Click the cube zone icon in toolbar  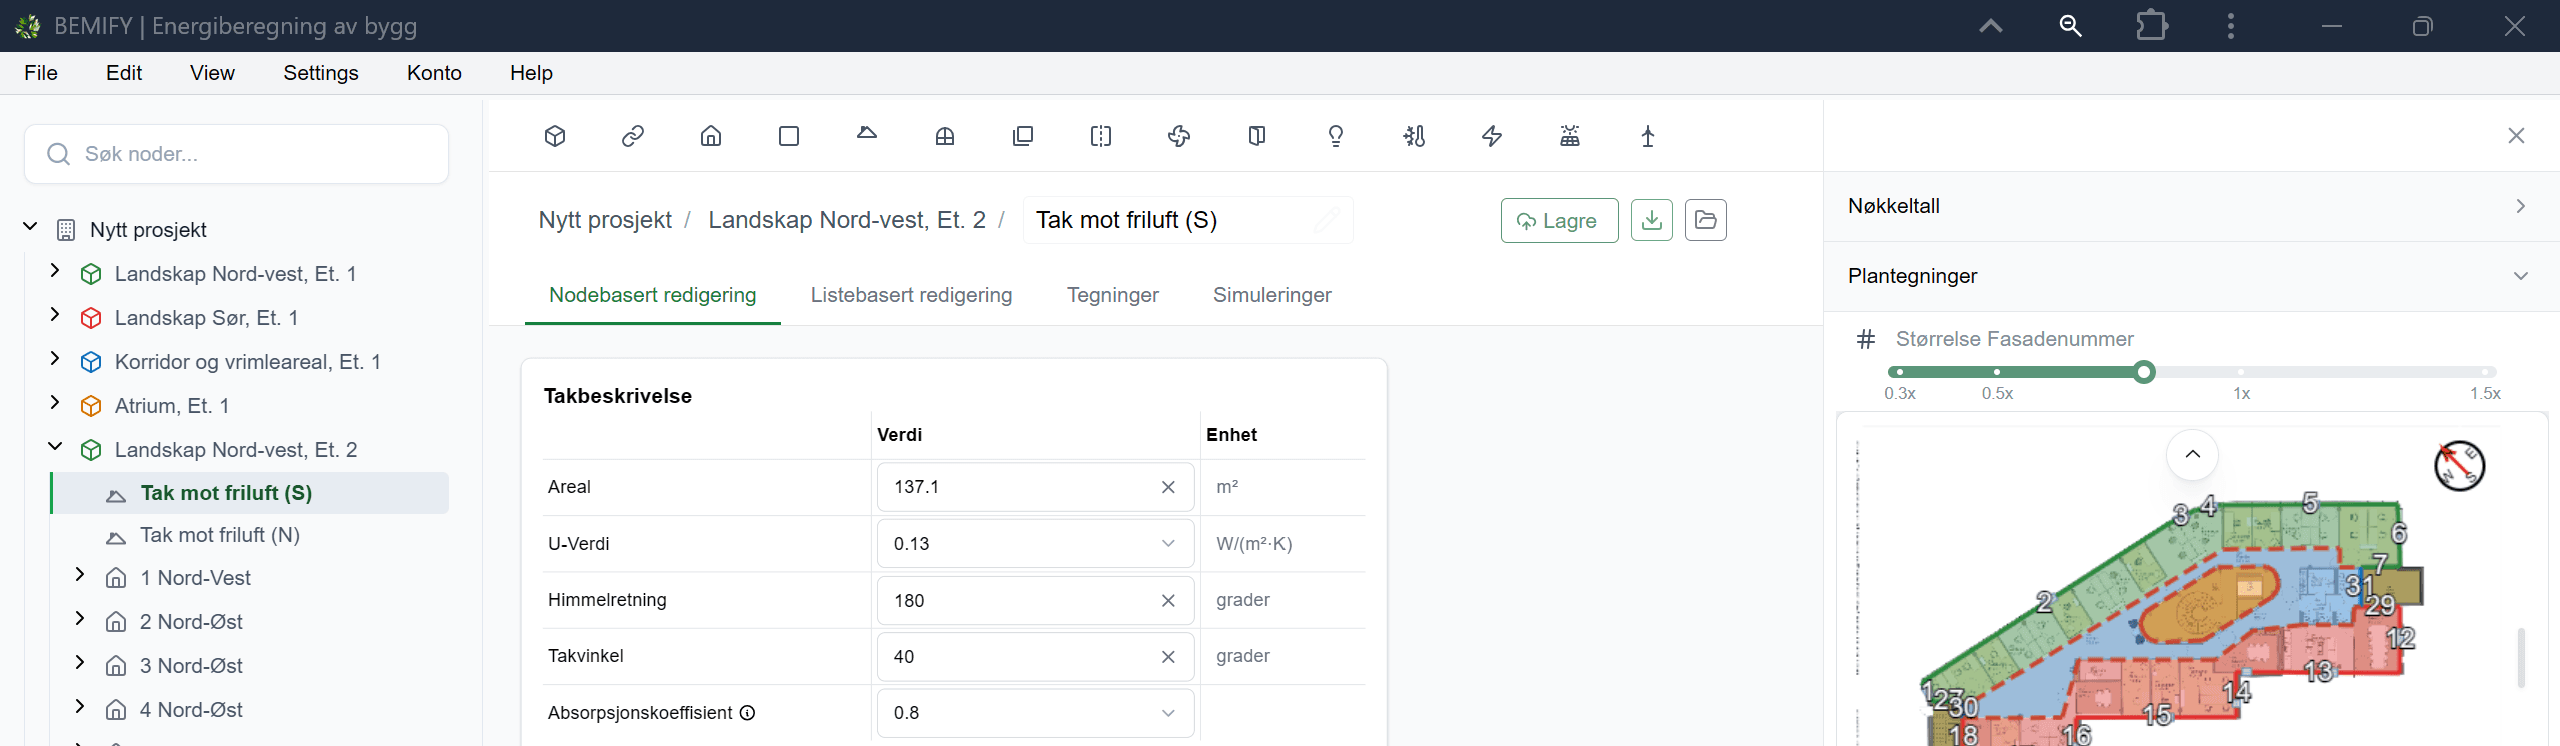pyautogui.click(x=555, y=136)
